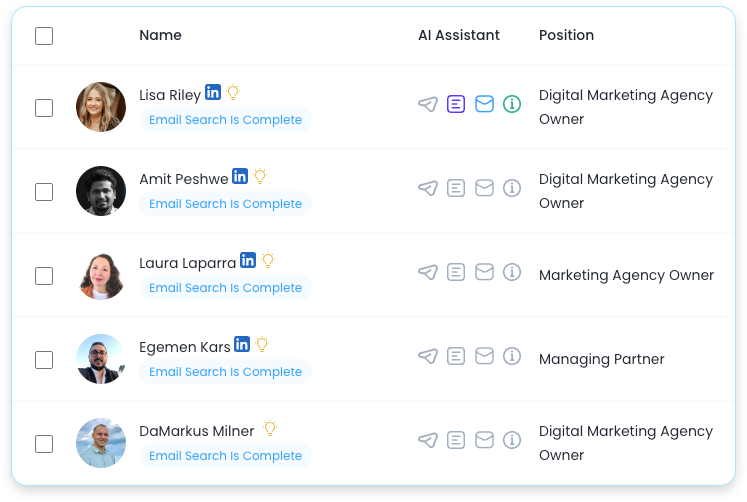Open Laura Laparra's LinkedIn profile icon
The height and width of the screenshot is (502, 747).
point(248,260)
